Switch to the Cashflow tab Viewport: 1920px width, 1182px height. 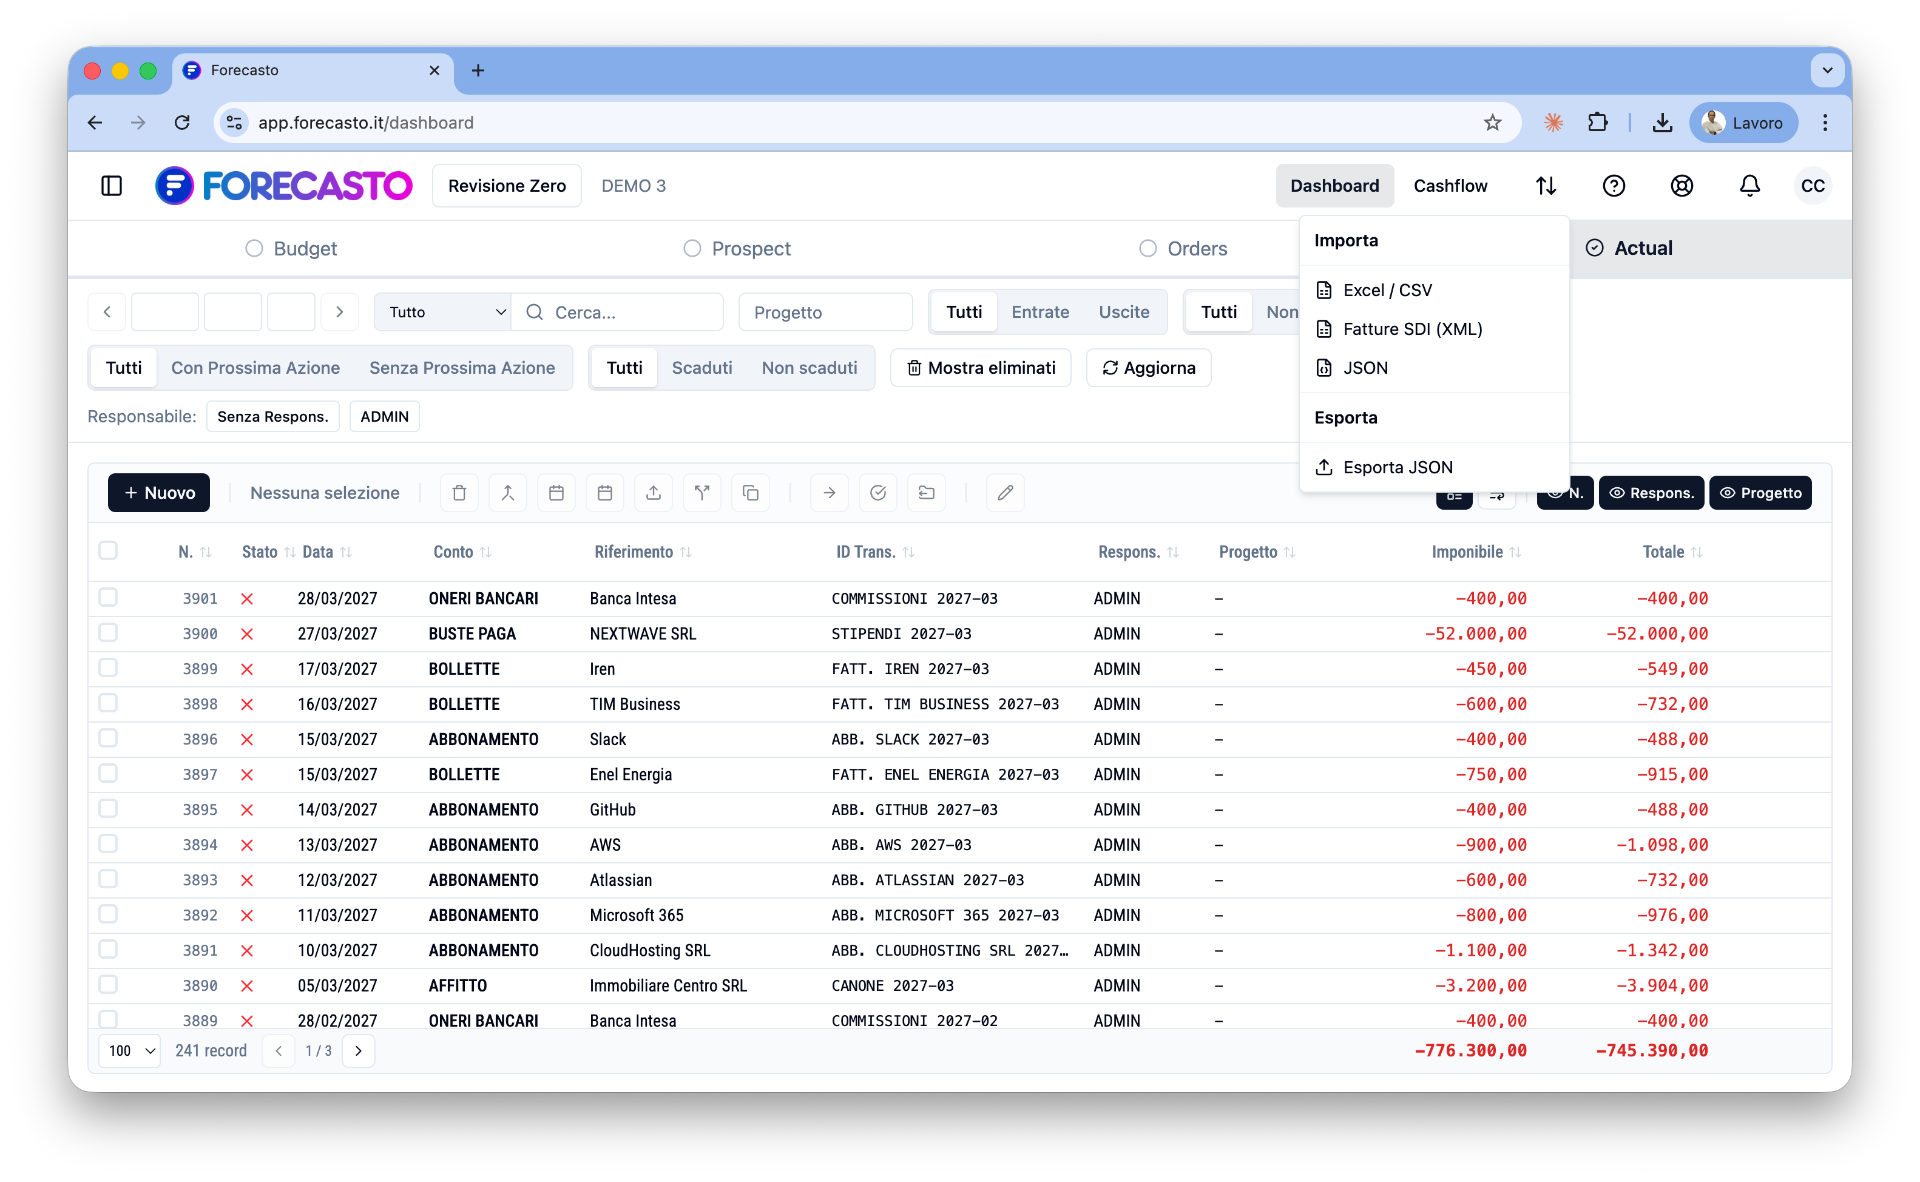click(1450, 185)
